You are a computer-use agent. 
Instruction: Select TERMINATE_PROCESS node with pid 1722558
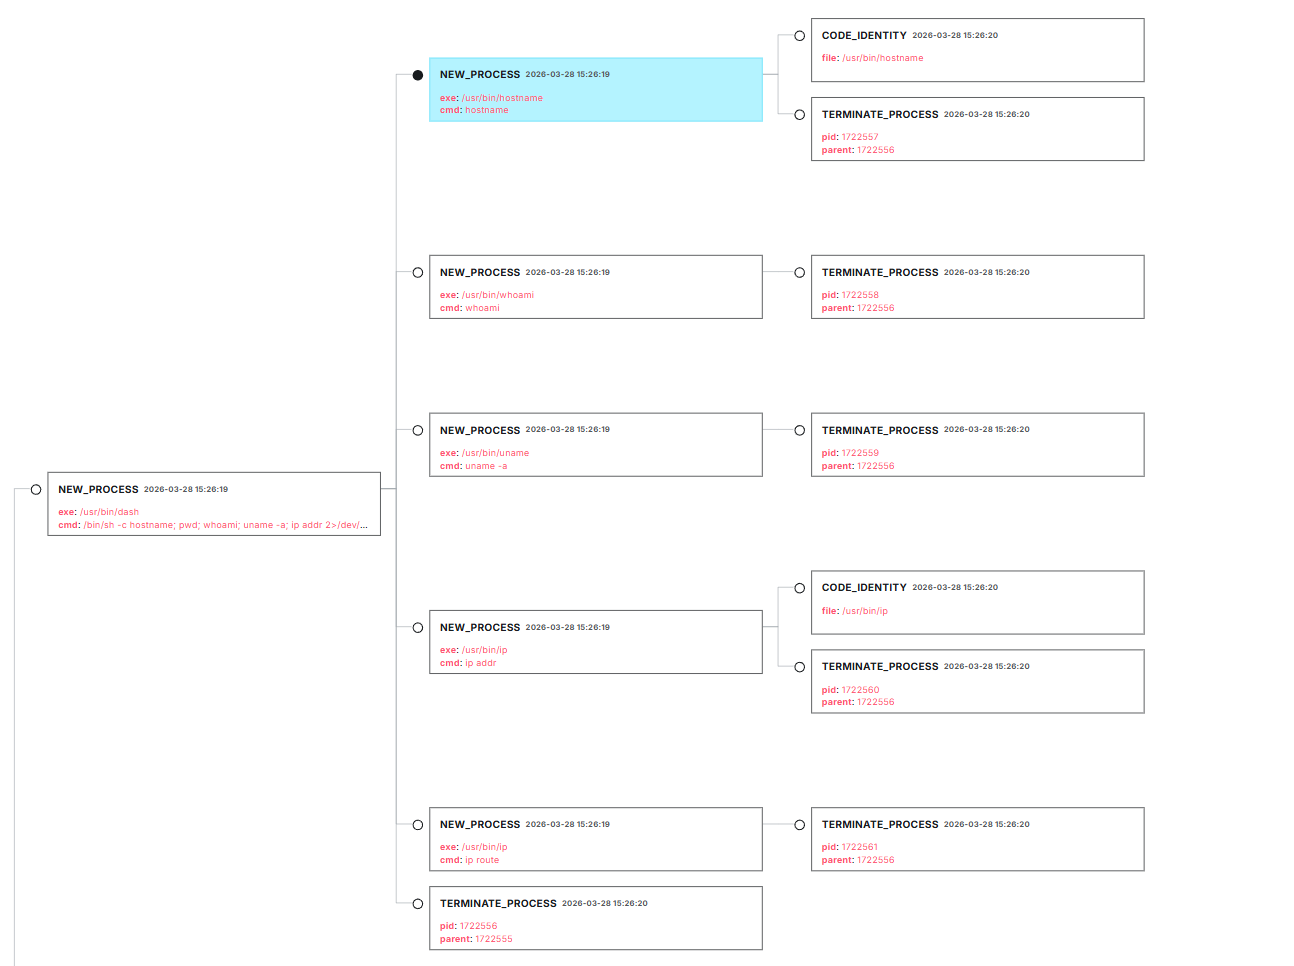point(977,286)
